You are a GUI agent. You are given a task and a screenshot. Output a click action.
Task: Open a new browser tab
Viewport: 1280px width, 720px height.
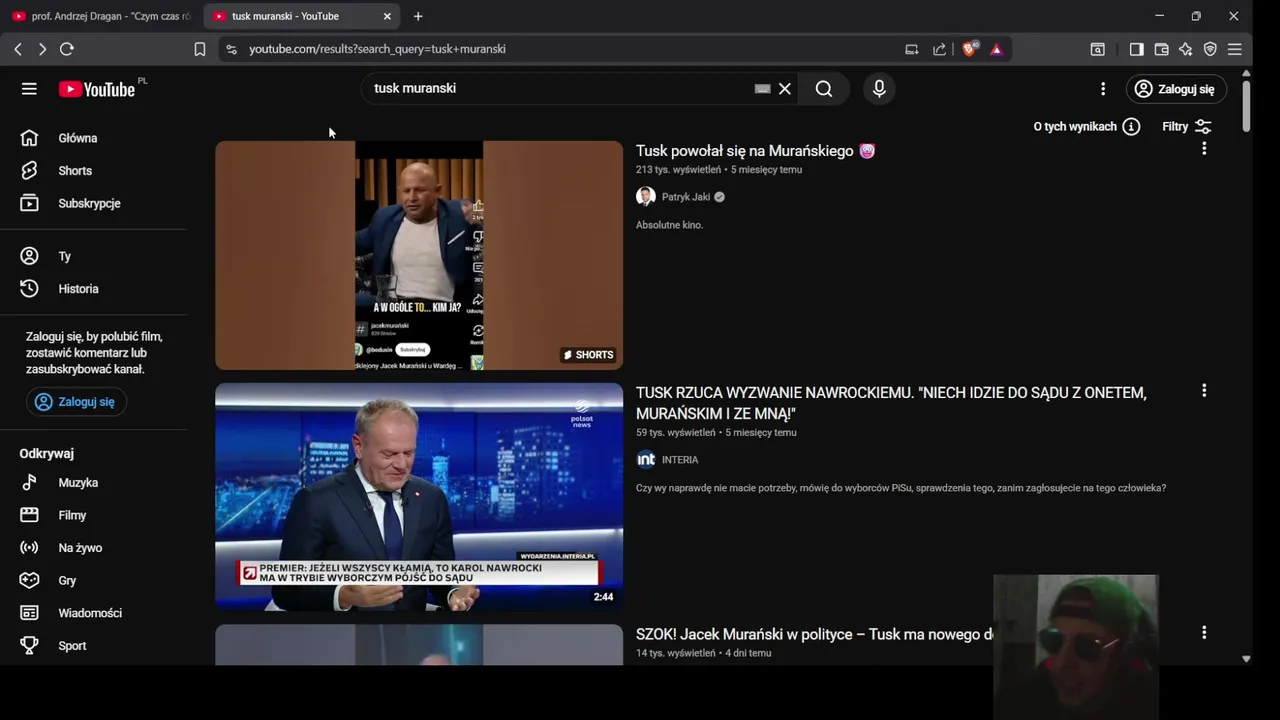pos(418,16)
